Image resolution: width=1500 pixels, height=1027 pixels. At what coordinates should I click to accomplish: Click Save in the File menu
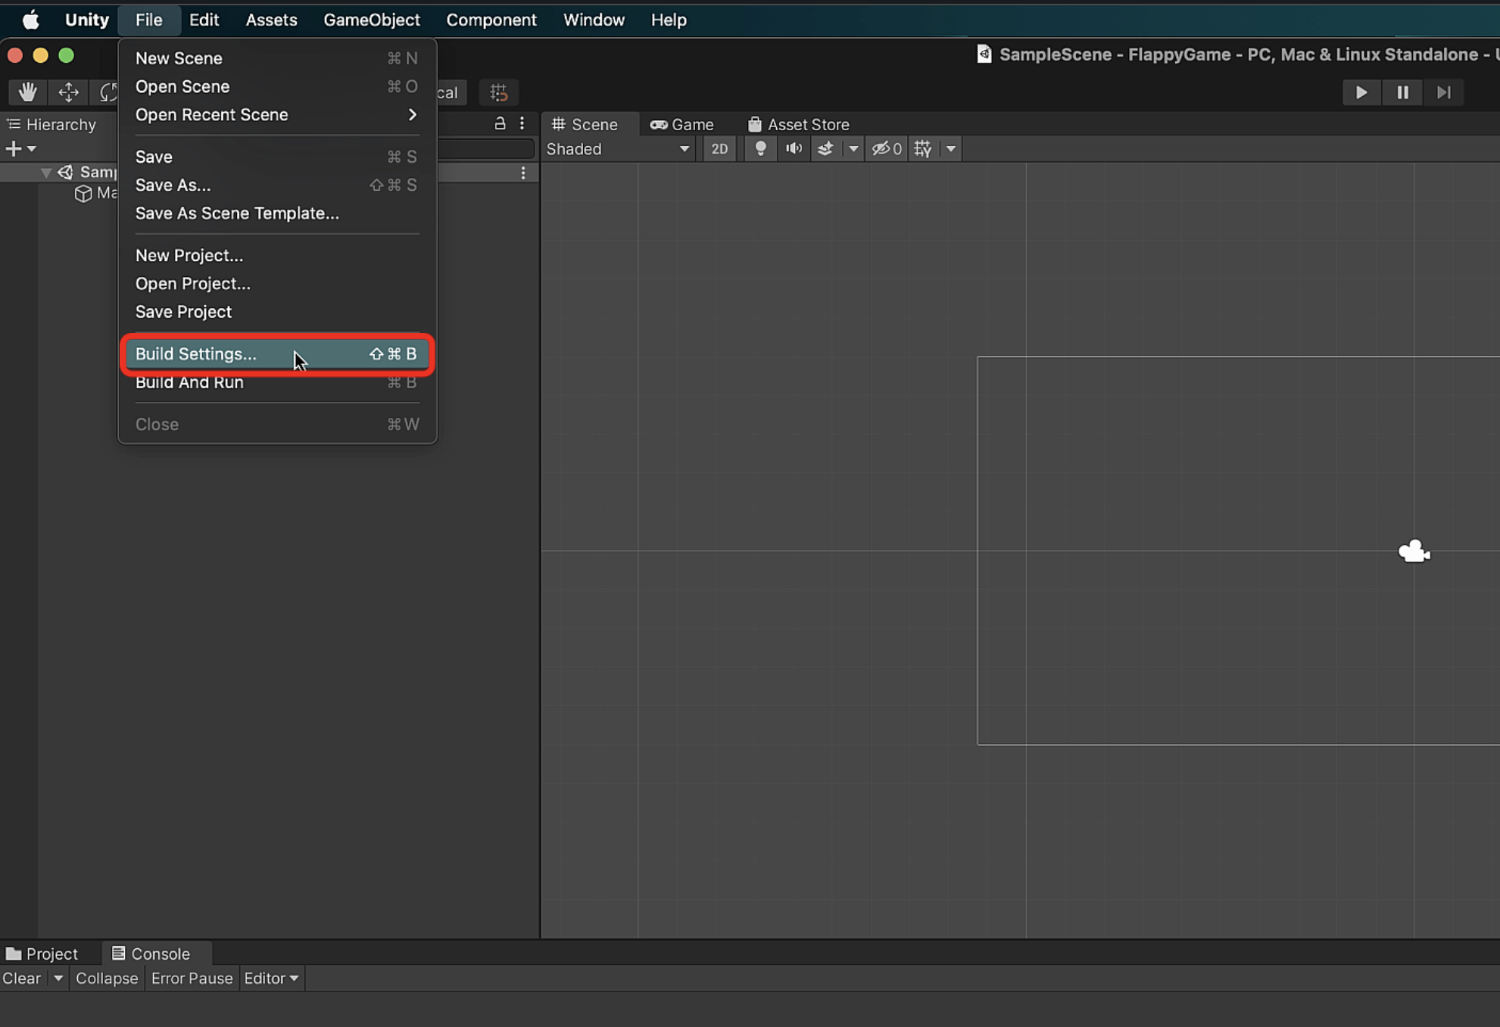point(277,157)
